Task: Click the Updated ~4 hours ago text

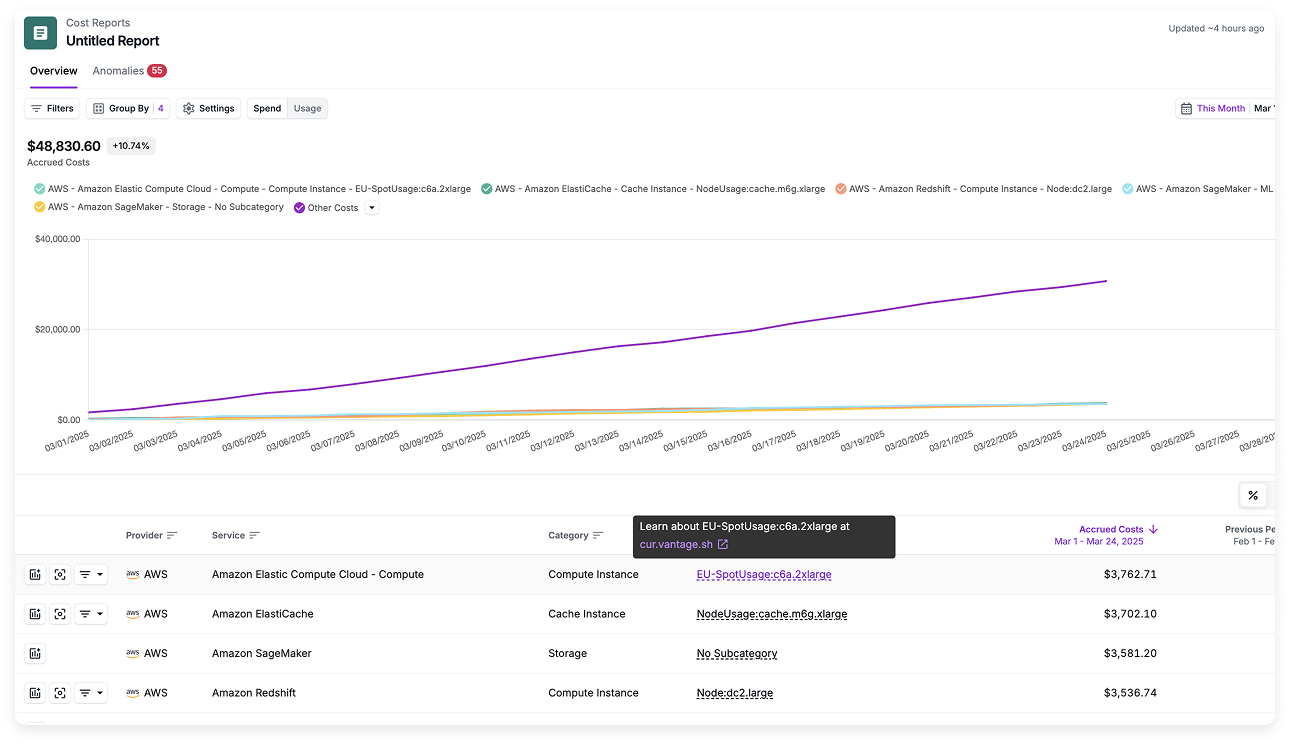Action: tap(1216, 28)
